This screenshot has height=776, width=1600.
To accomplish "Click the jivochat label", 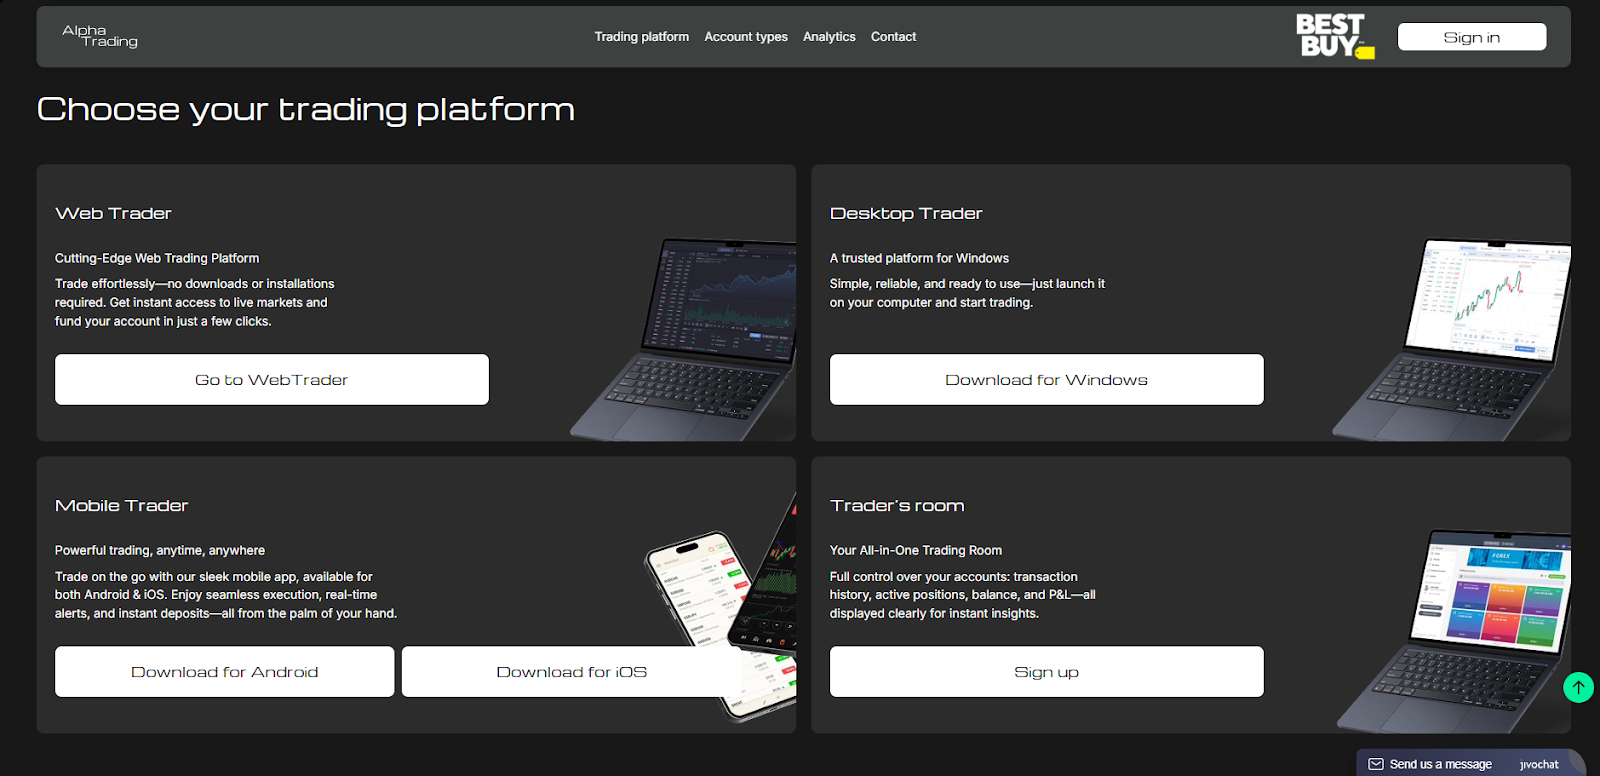I will (x=1539, y=764).
